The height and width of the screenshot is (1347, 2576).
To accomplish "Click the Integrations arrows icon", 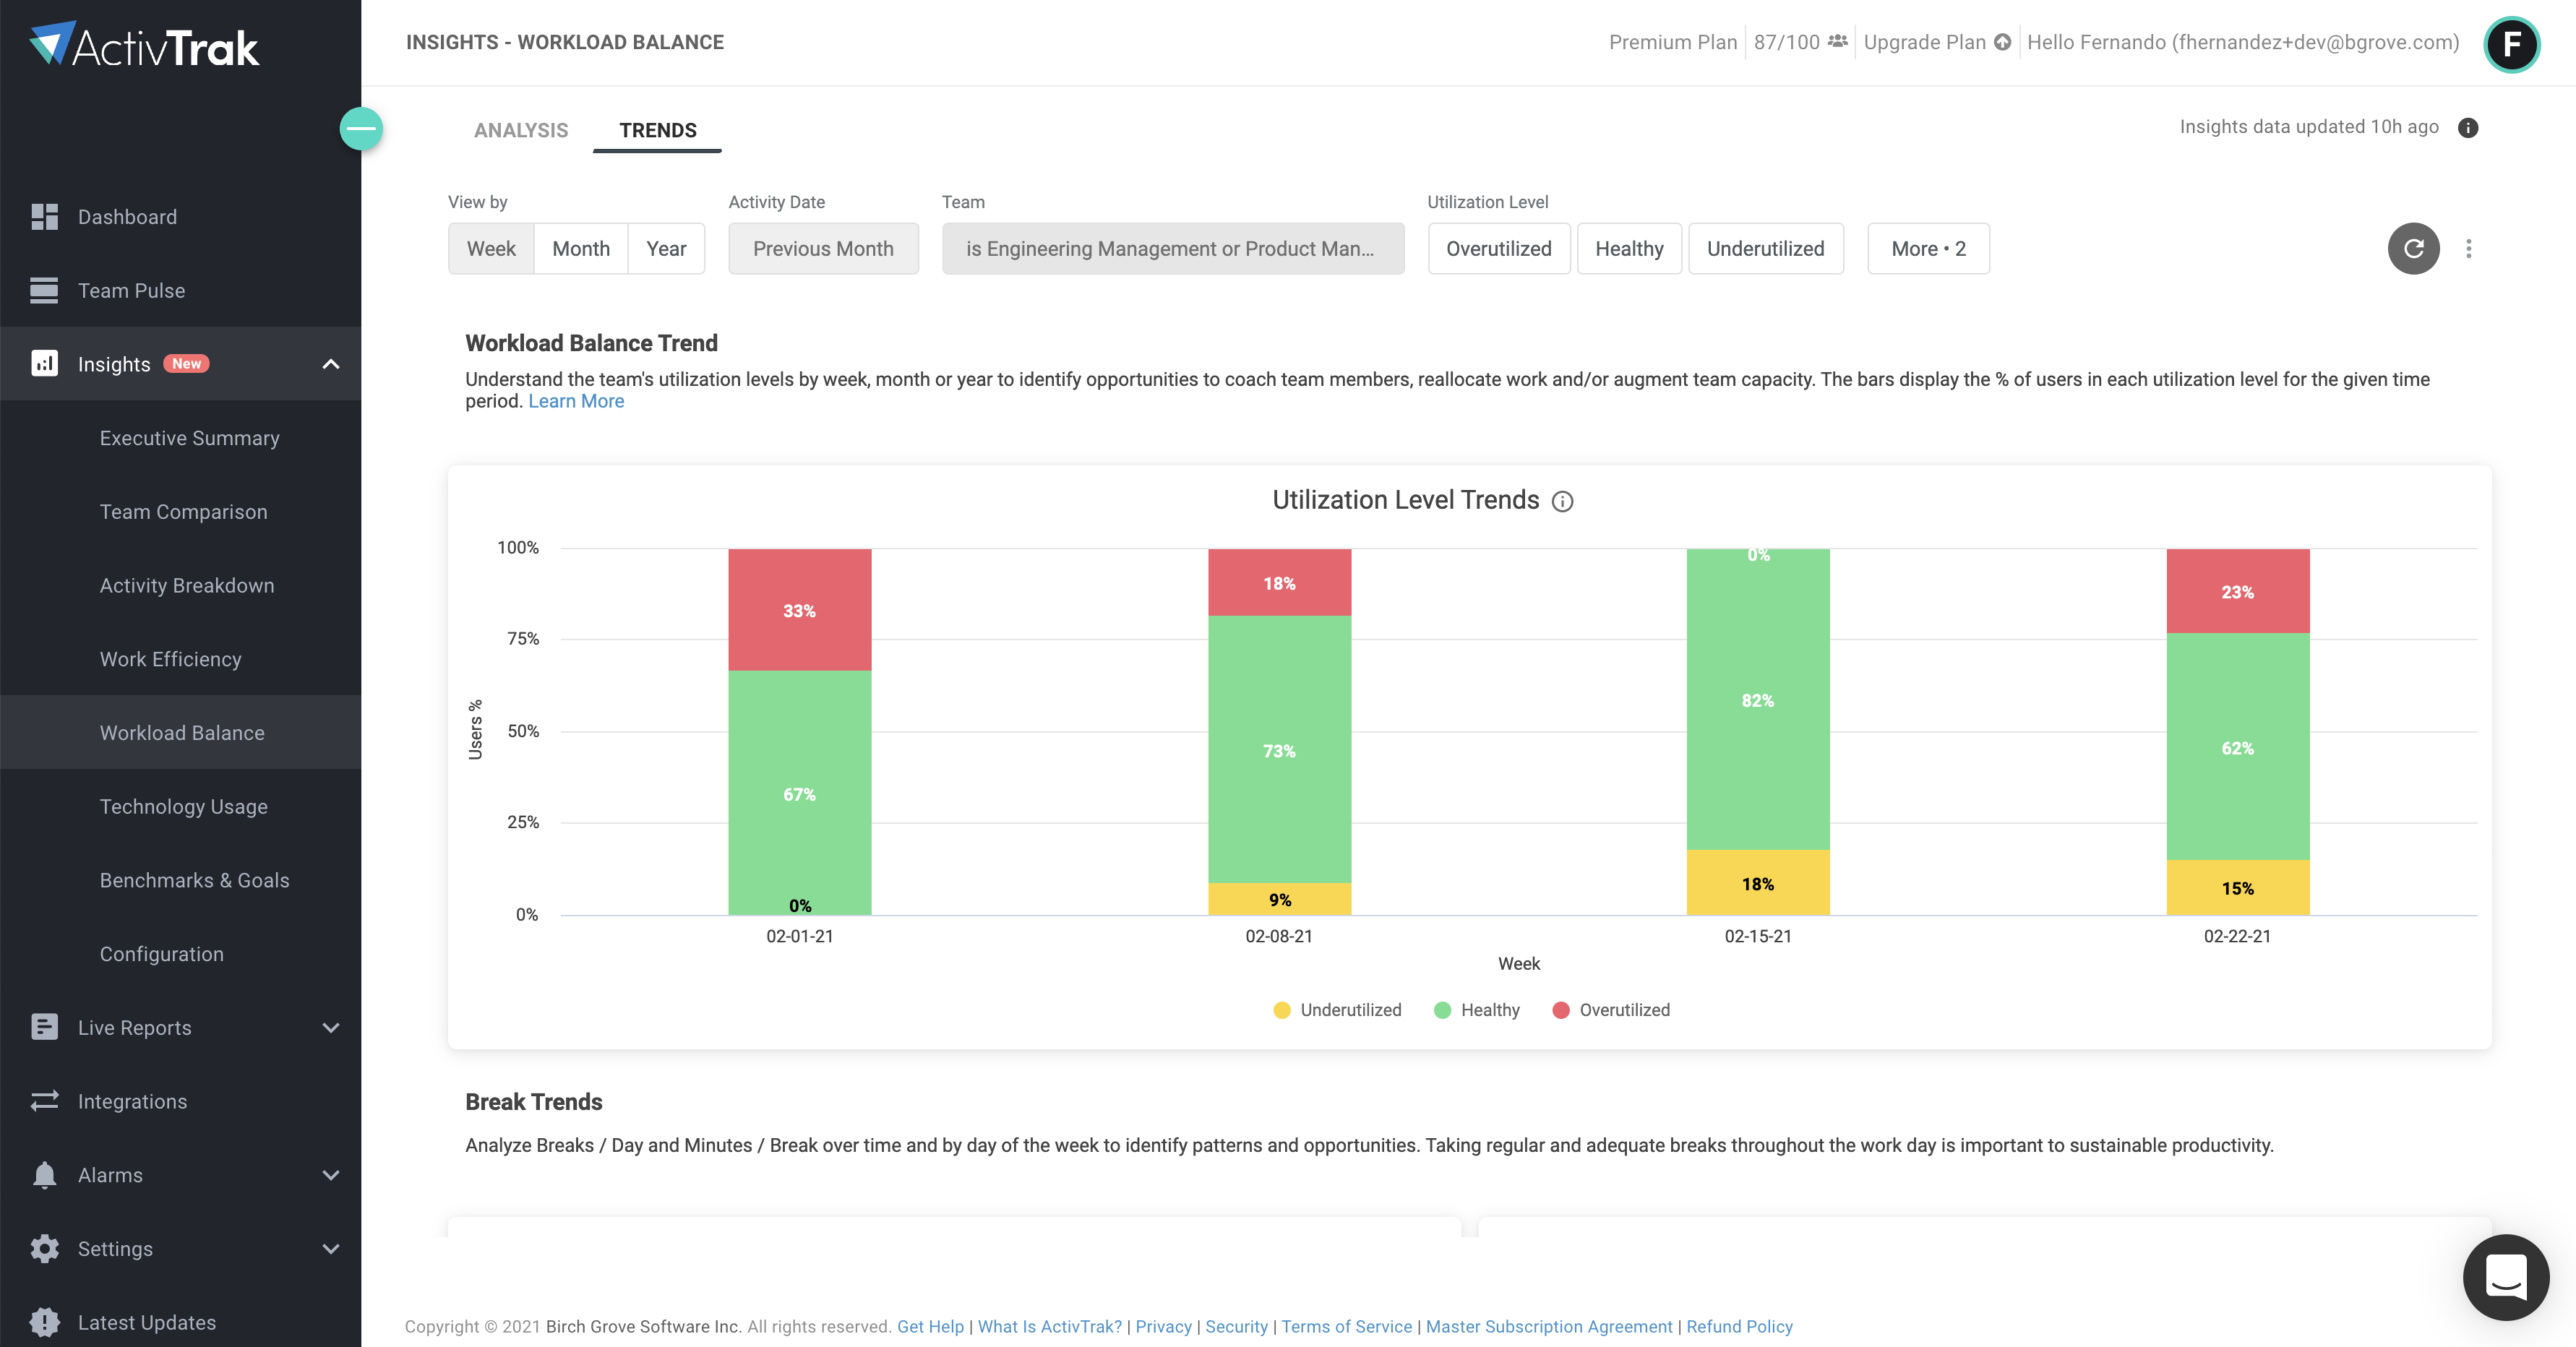I will [44, 1101].
